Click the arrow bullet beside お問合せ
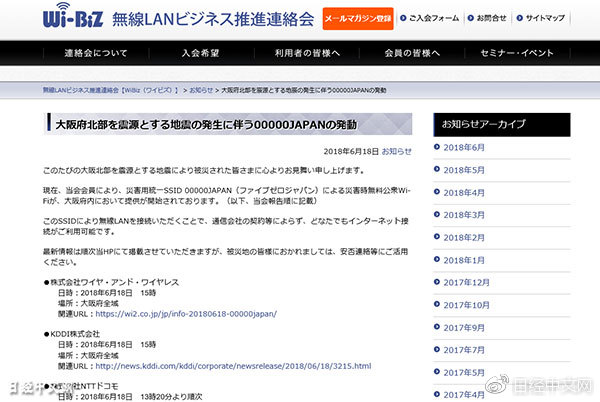This screenshot has height=402, width=600. 471,18
